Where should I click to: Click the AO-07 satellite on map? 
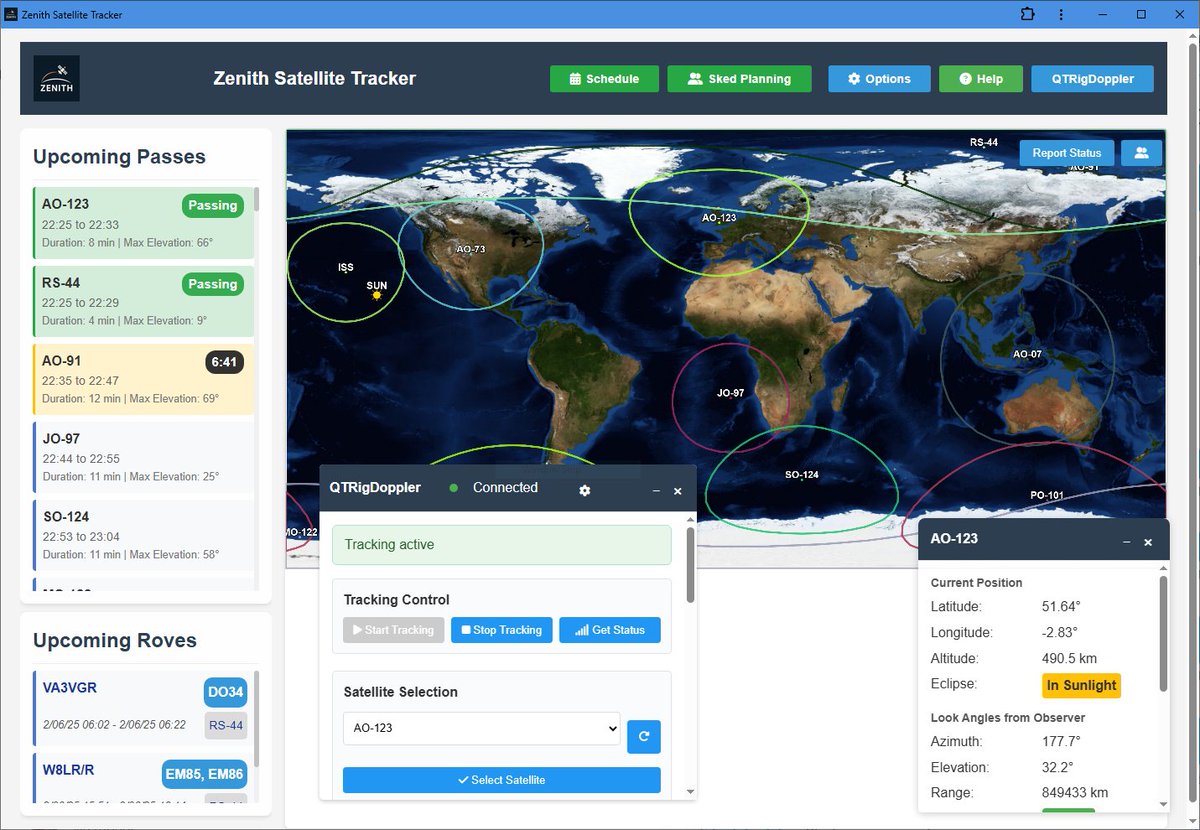pyautogui.click(x=1027, y=354)
